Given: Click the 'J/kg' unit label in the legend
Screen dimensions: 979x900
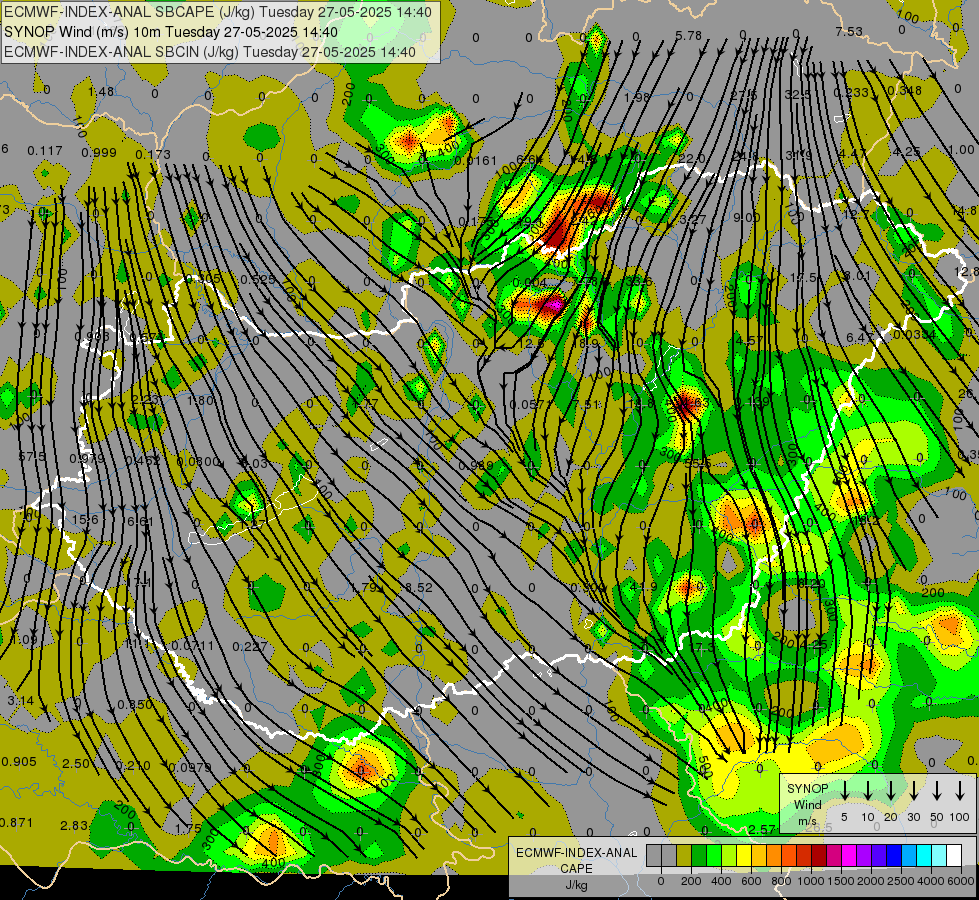Looking at the screenshot, I should click(x=576, y=885).
